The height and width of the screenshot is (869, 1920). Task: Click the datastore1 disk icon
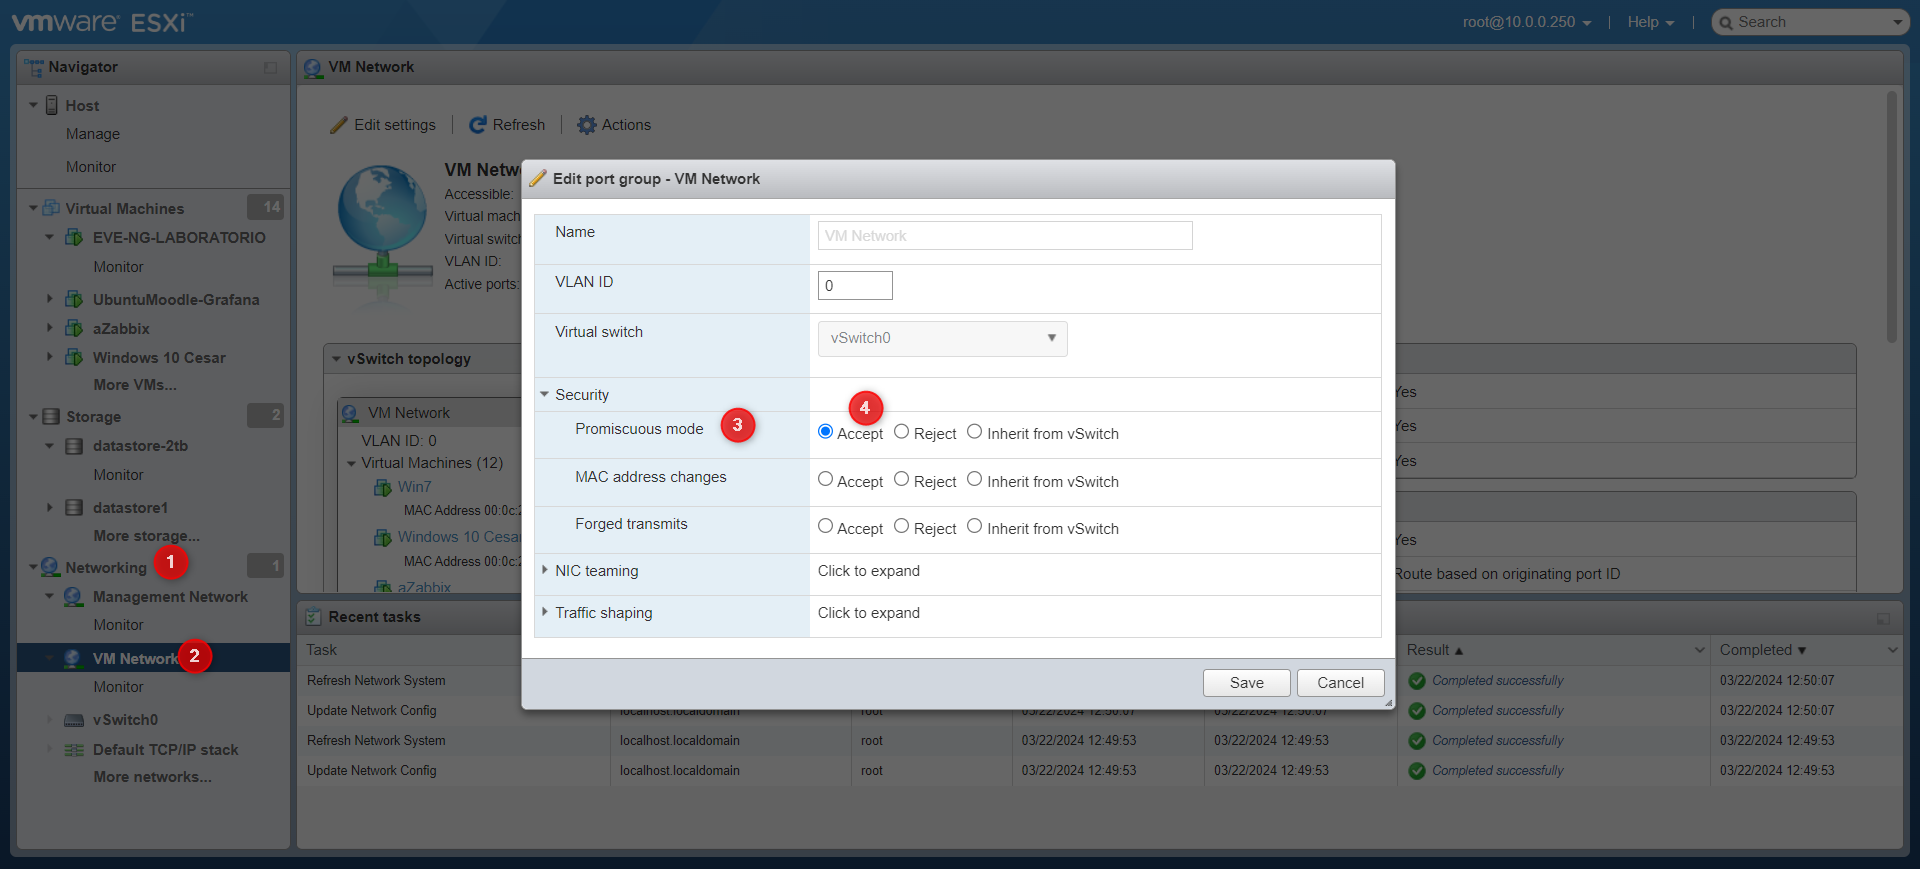pyautogui.click(x=74, y=508)
